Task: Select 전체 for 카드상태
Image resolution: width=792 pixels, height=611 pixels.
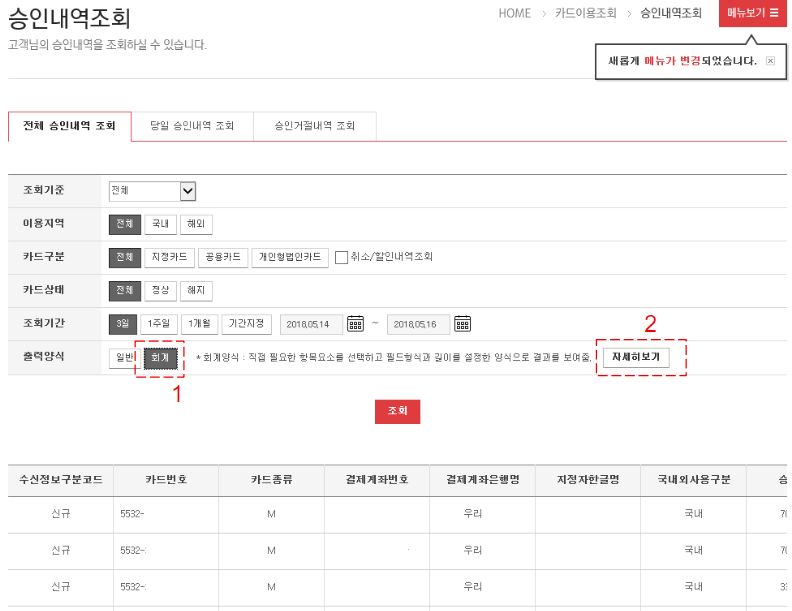Action: tap(125, 290)
